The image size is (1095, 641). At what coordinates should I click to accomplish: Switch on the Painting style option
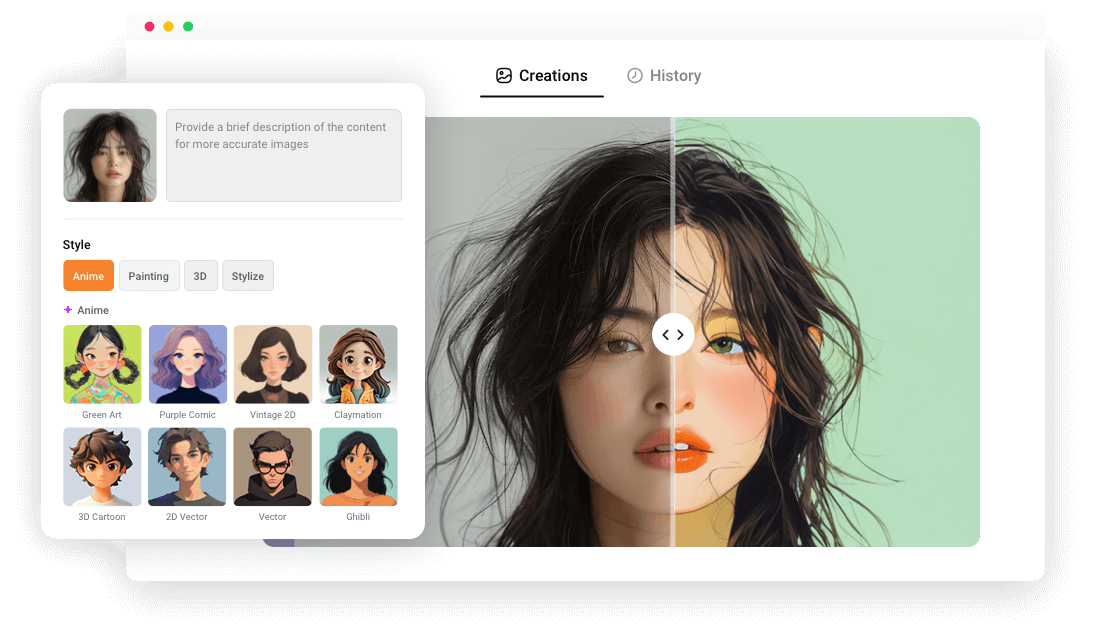pyautogui.click(x=149, y=275)
